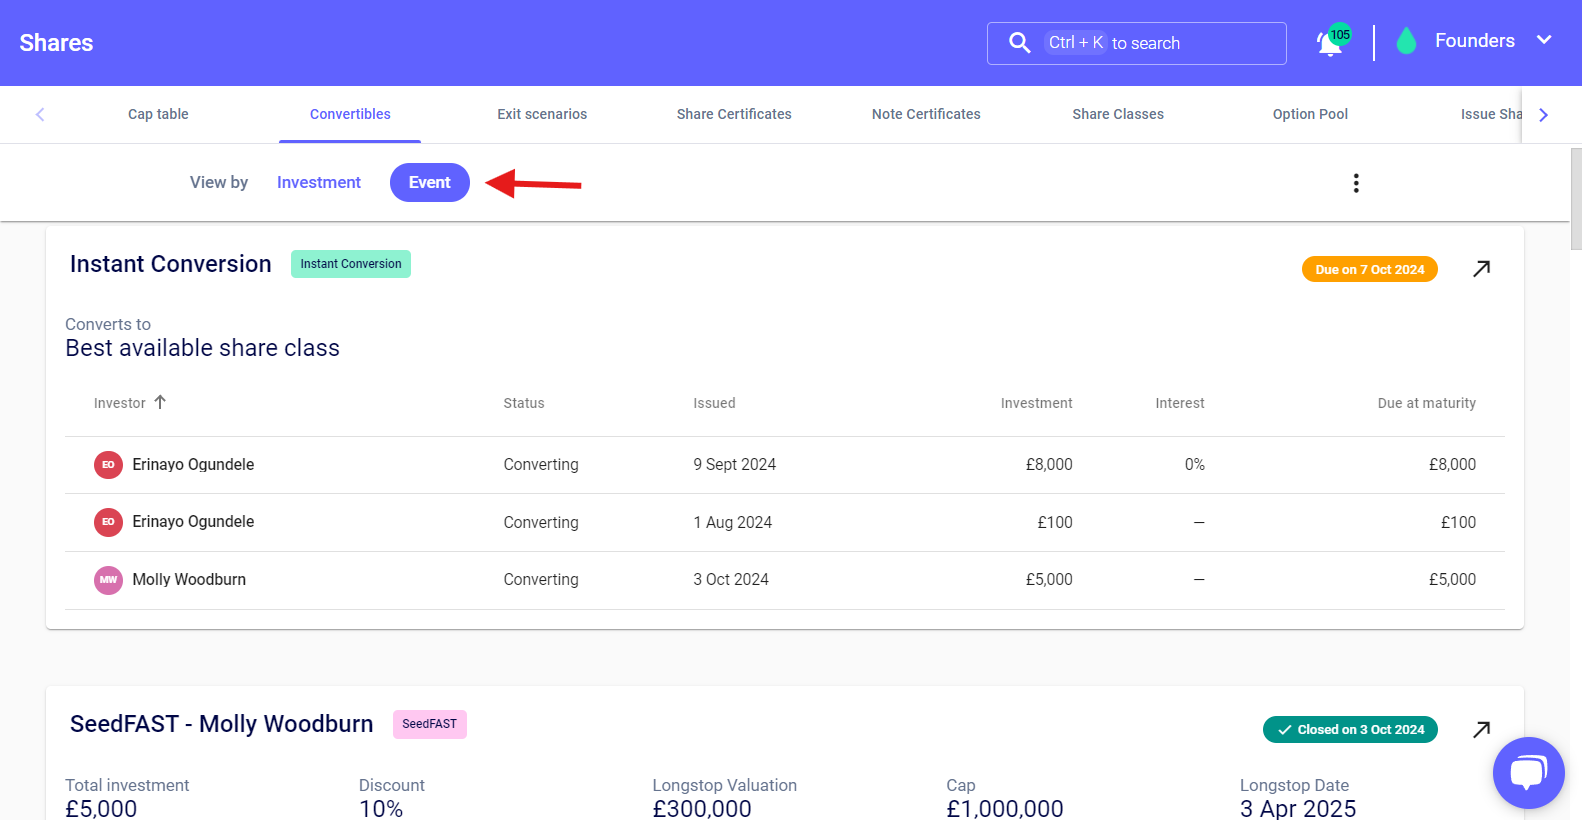Image resolution: width=1582 pixels, height=820 pixels.
Task: Open SeedFAST Molly Woodburn details arrow
Action: point(1482,729)
